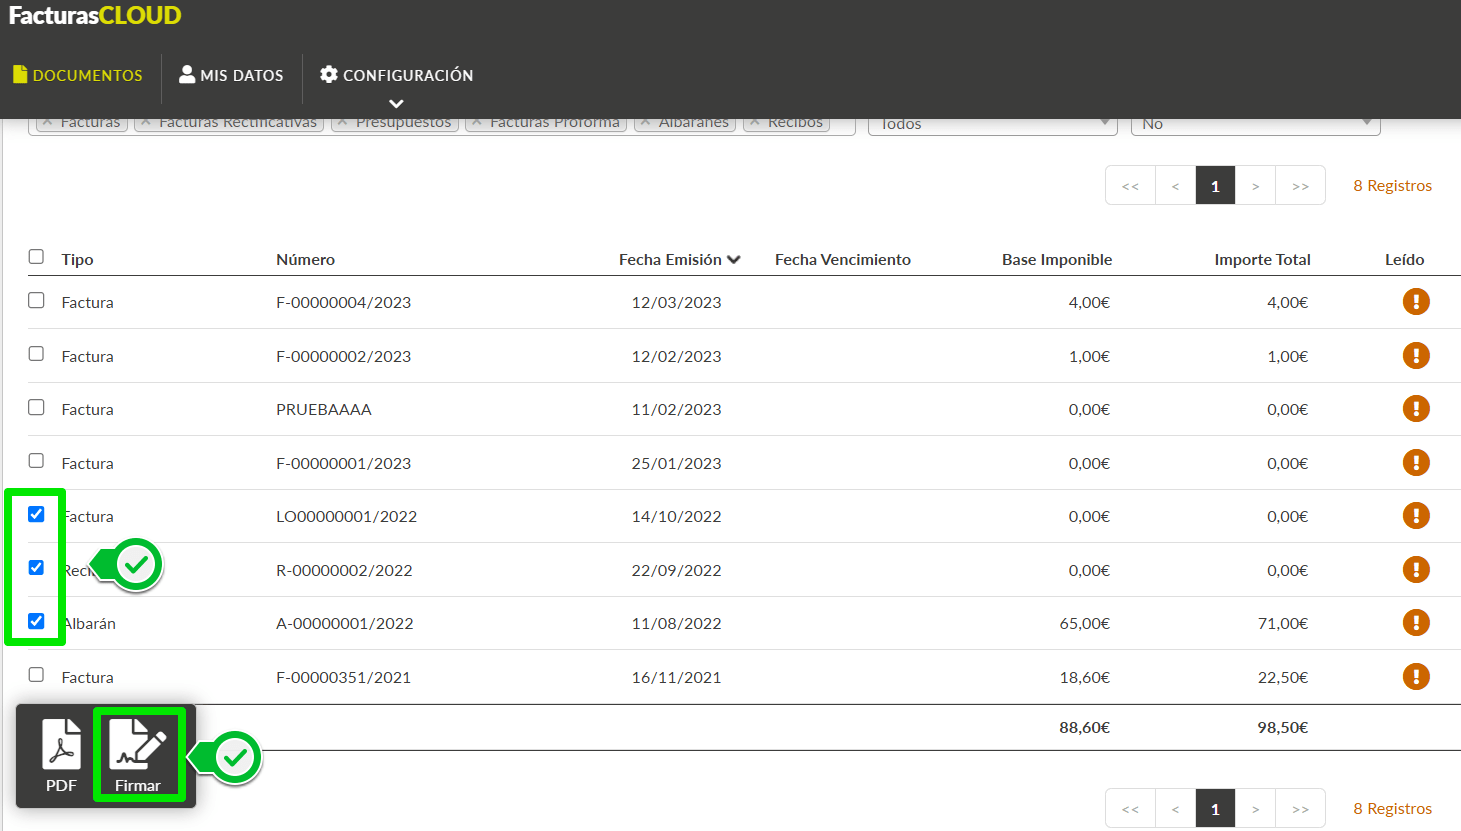The image size is (1461, 831).
Task: Expand the Configuración menu chevron
Action: point(396,103)
